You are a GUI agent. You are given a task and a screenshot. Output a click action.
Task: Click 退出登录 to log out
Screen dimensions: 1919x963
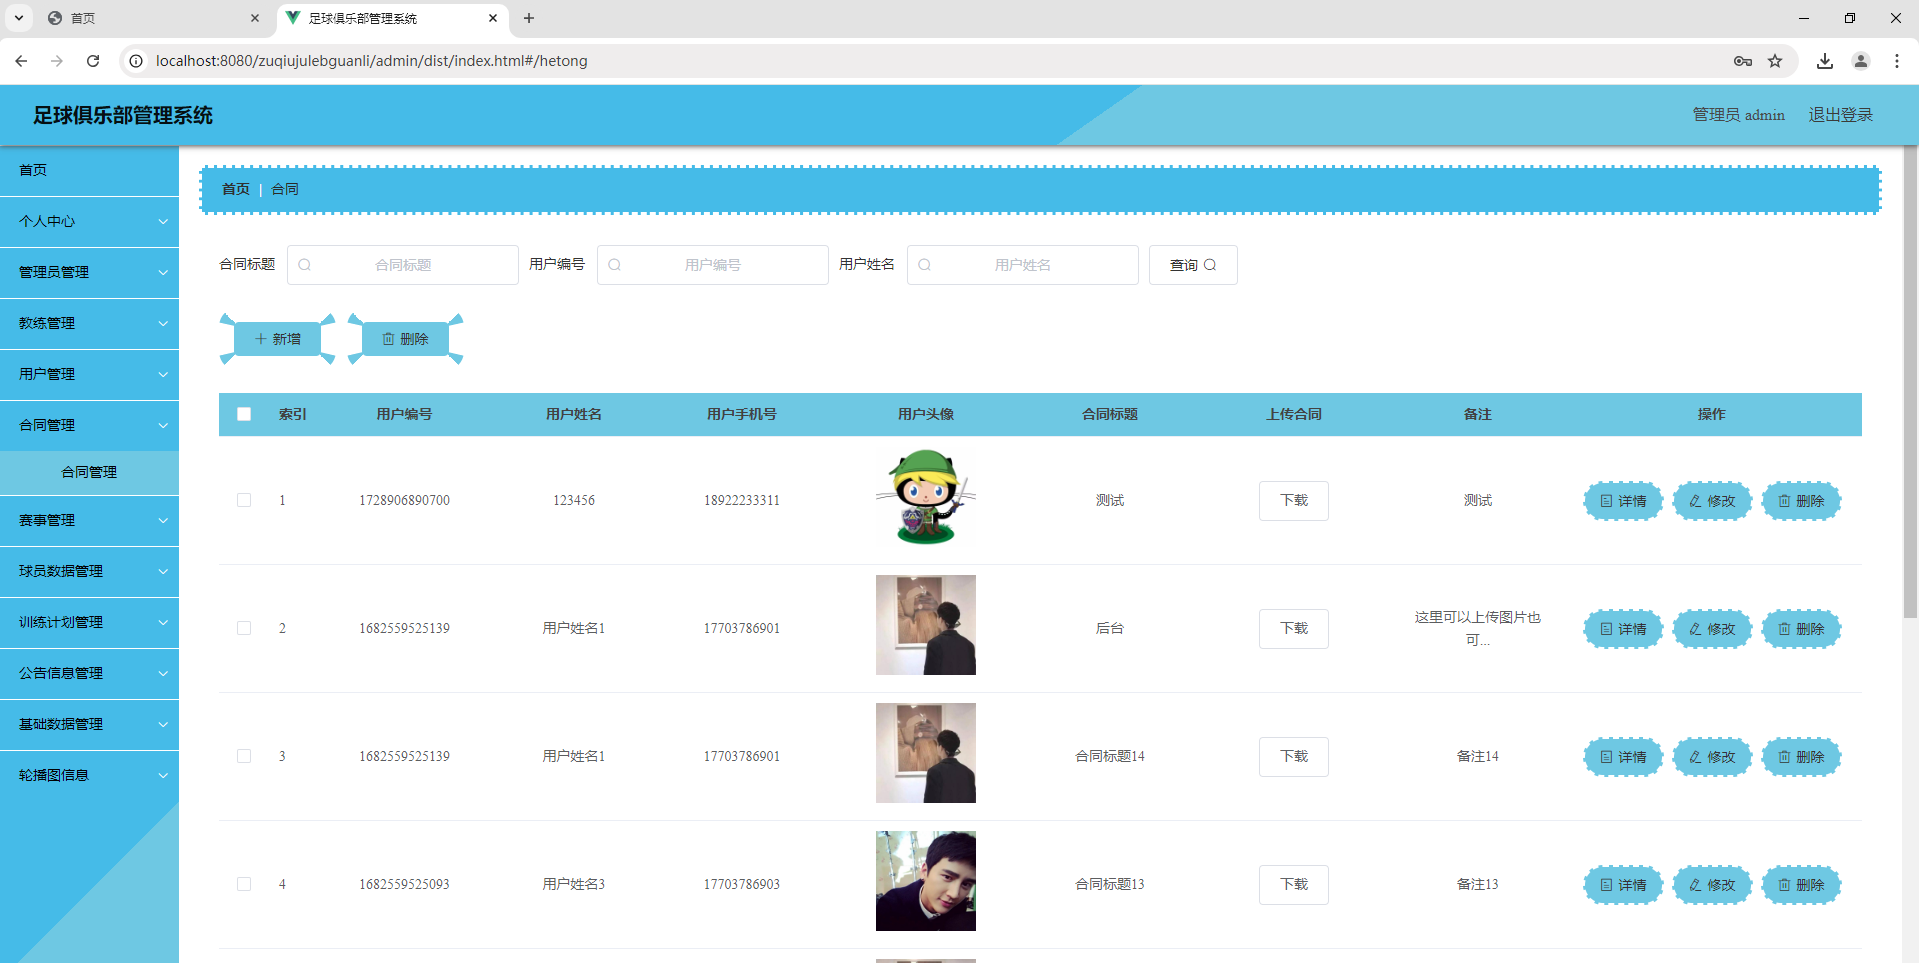pos(1840,115)
